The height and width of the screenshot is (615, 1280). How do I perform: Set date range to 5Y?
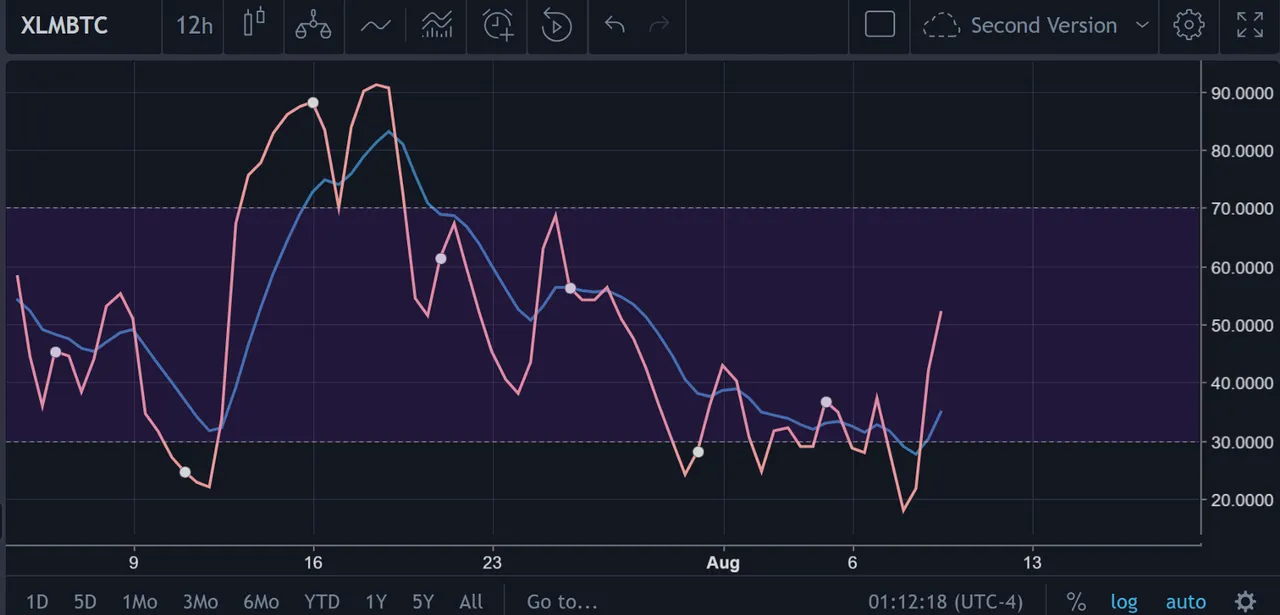click(x=423, y=602)
